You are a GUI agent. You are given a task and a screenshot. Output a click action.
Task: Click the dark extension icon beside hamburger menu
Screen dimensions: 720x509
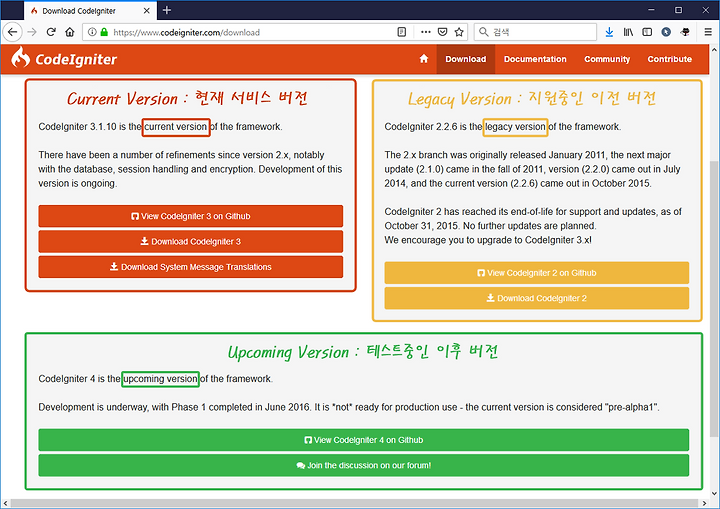point(685,32)
